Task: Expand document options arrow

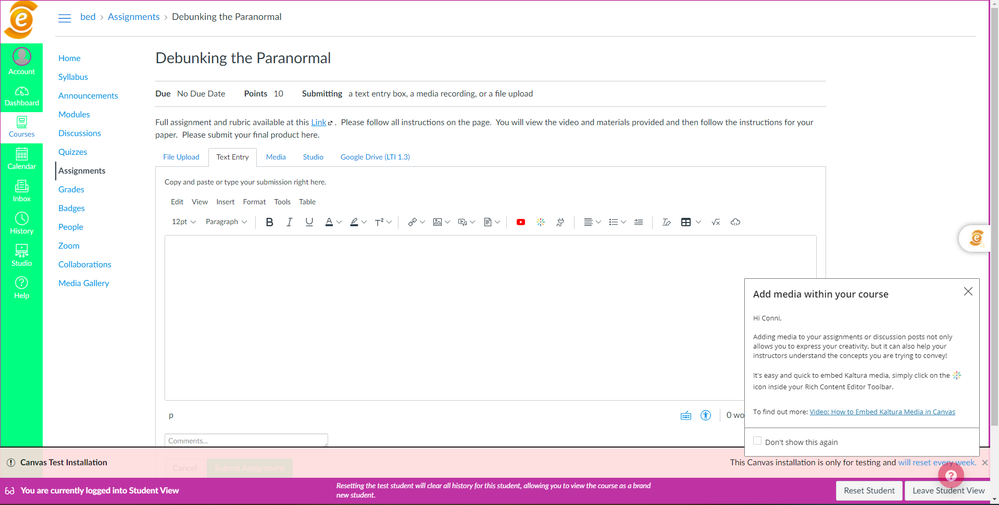Action: 498,222
